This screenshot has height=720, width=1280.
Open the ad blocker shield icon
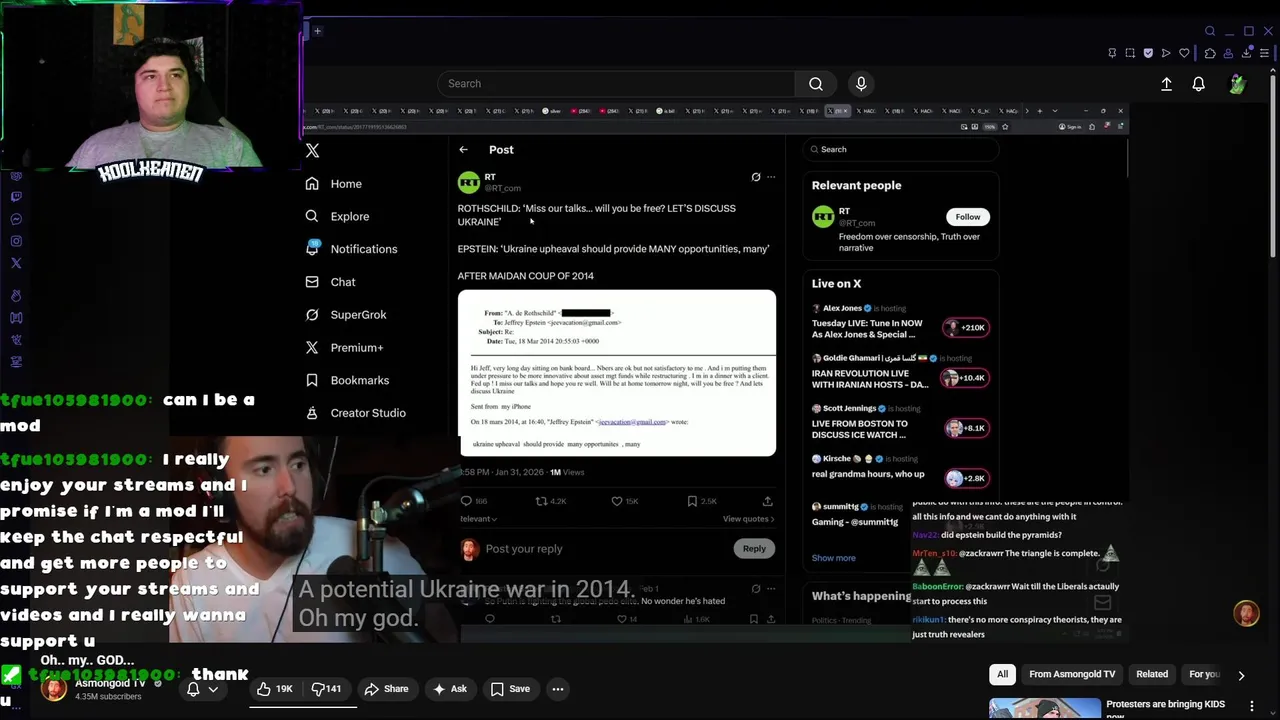1148,53
